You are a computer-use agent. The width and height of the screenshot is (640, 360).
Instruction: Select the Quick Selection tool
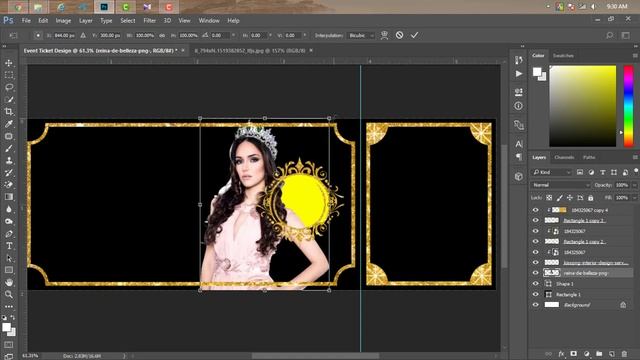tap(9, 100)
